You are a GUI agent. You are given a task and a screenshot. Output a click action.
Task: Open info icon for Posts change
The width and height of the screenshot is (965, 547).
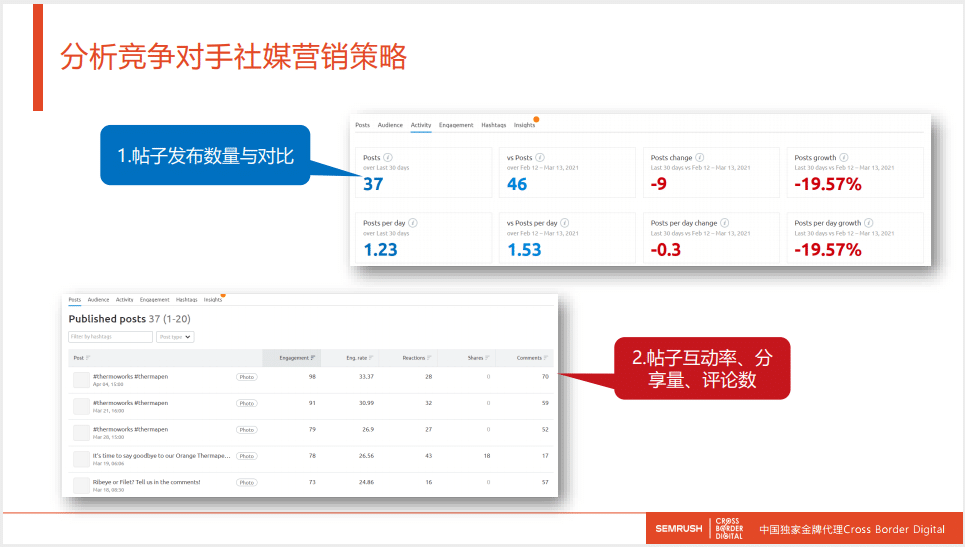click(700, 158)
